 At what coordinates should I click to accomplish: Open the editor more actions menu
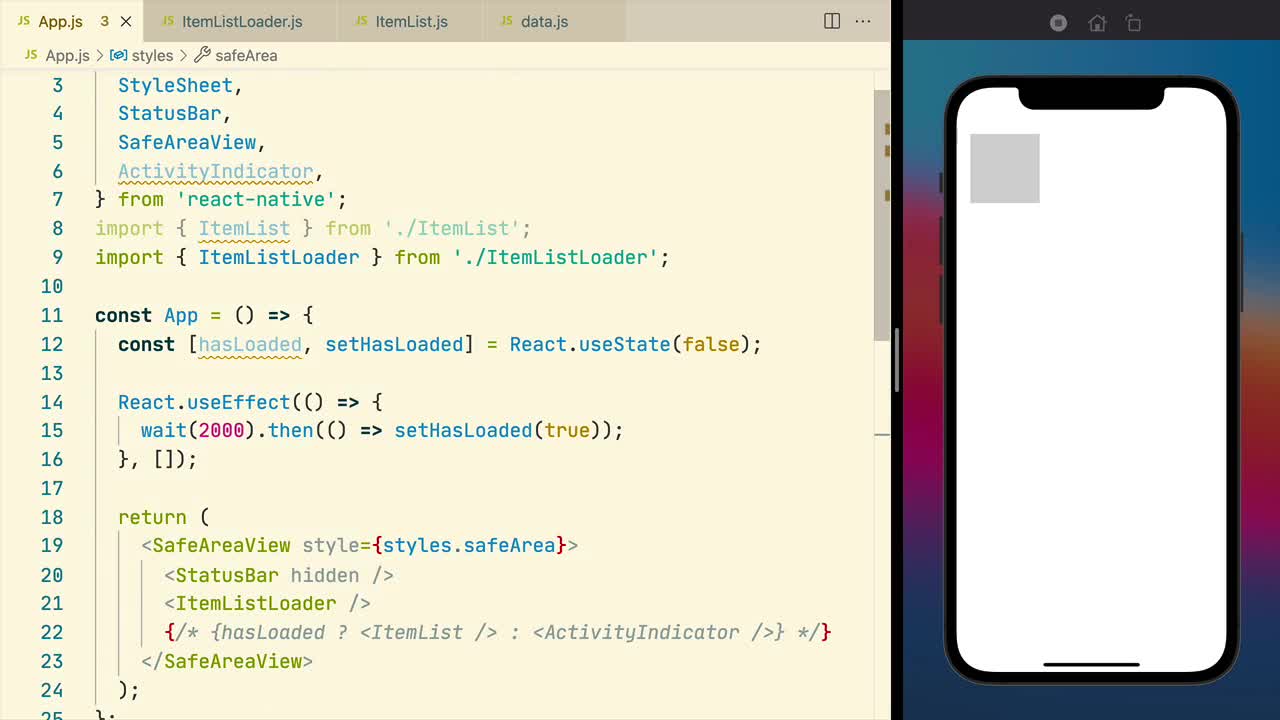tap(863, 21)
